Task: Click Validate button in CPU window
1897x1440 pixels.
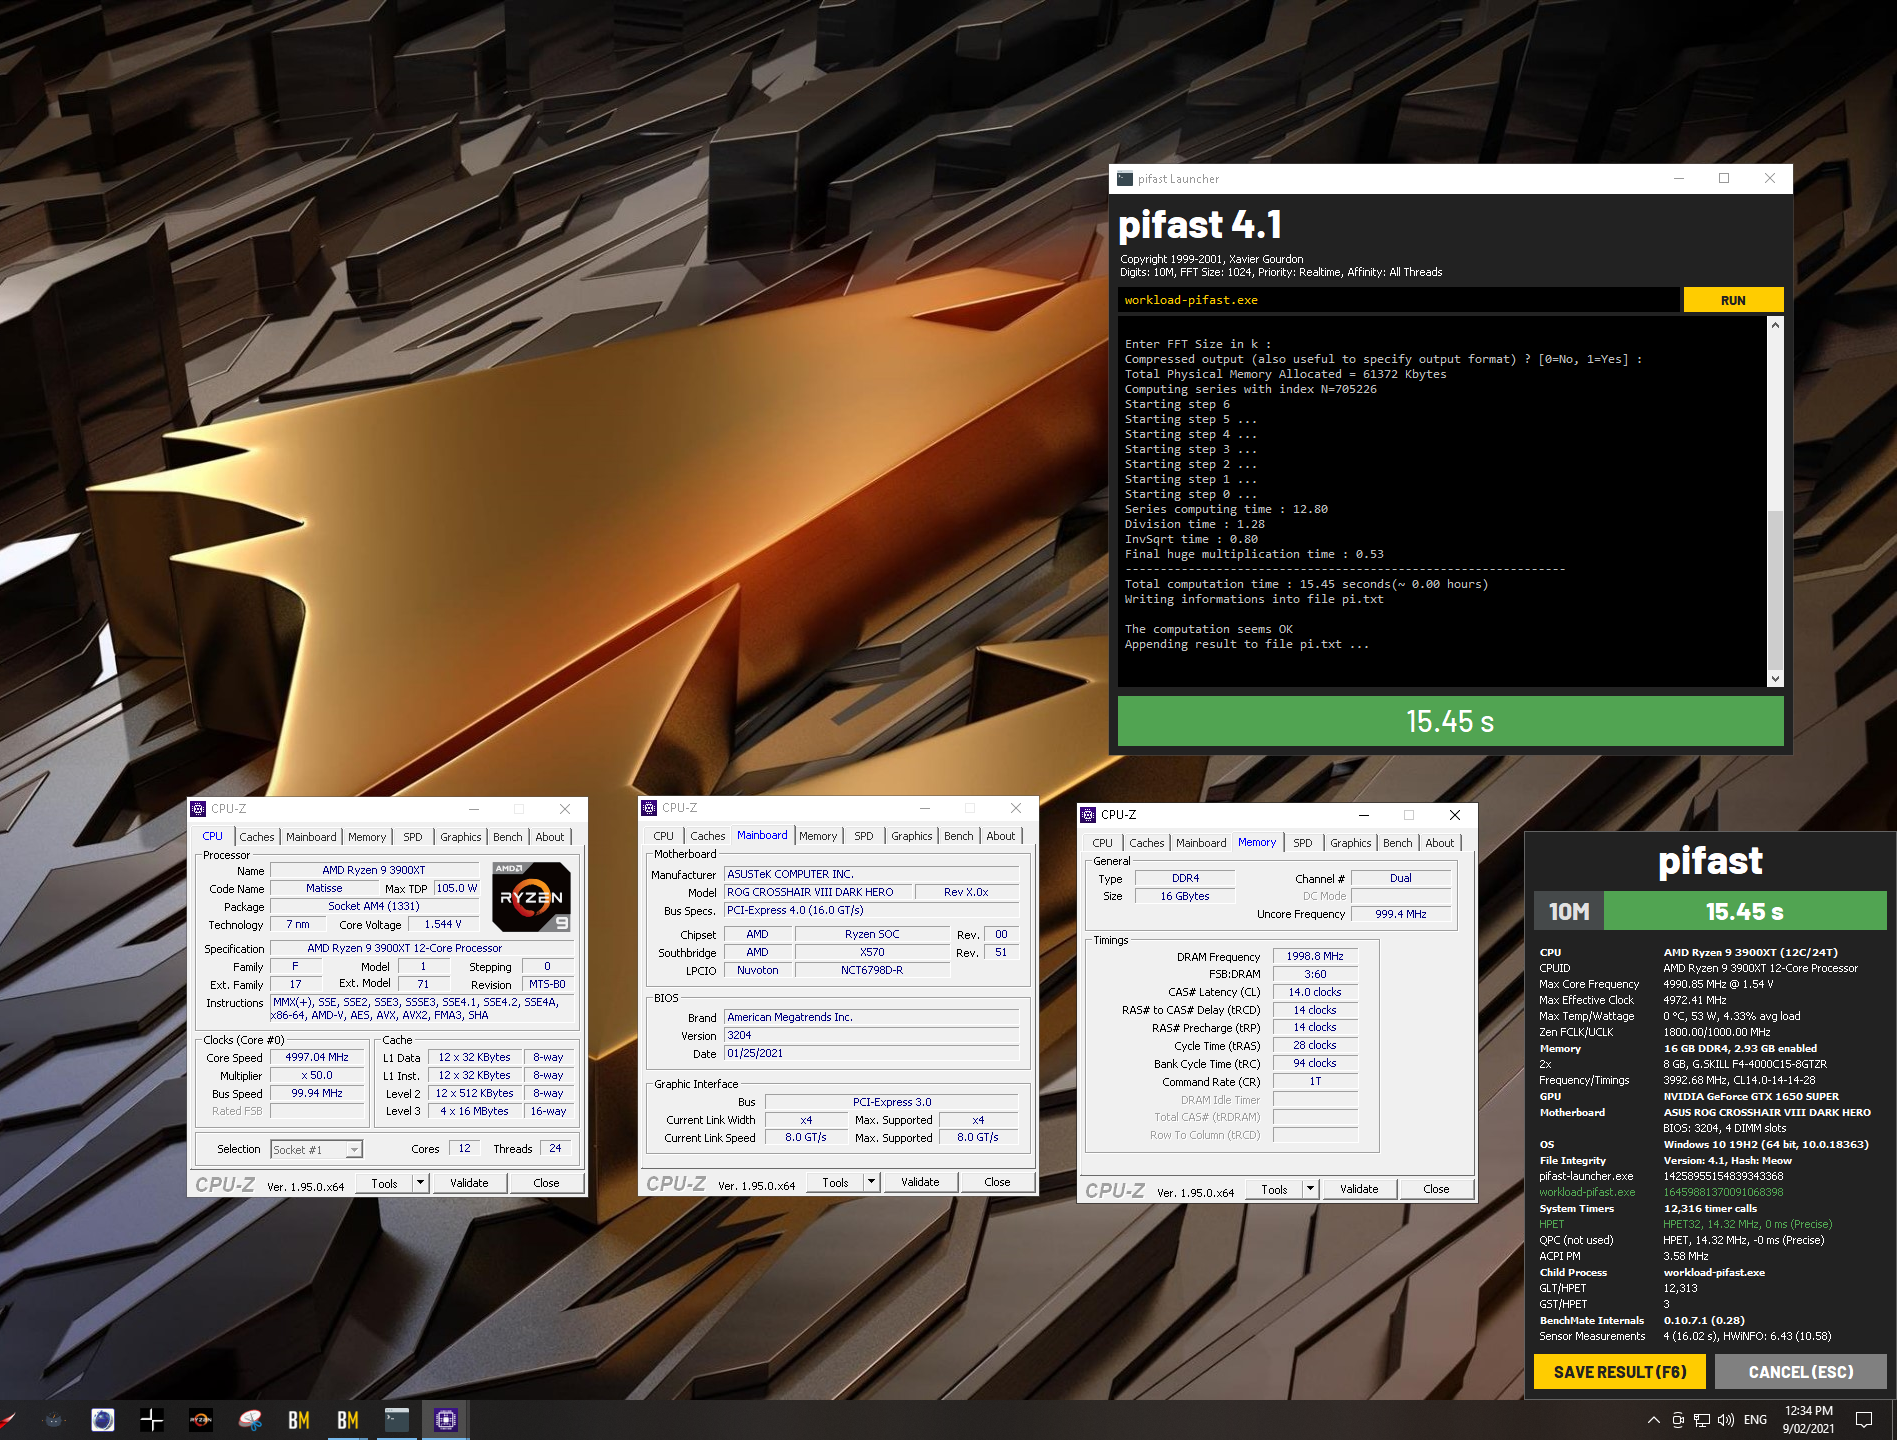Action: 469,1183
